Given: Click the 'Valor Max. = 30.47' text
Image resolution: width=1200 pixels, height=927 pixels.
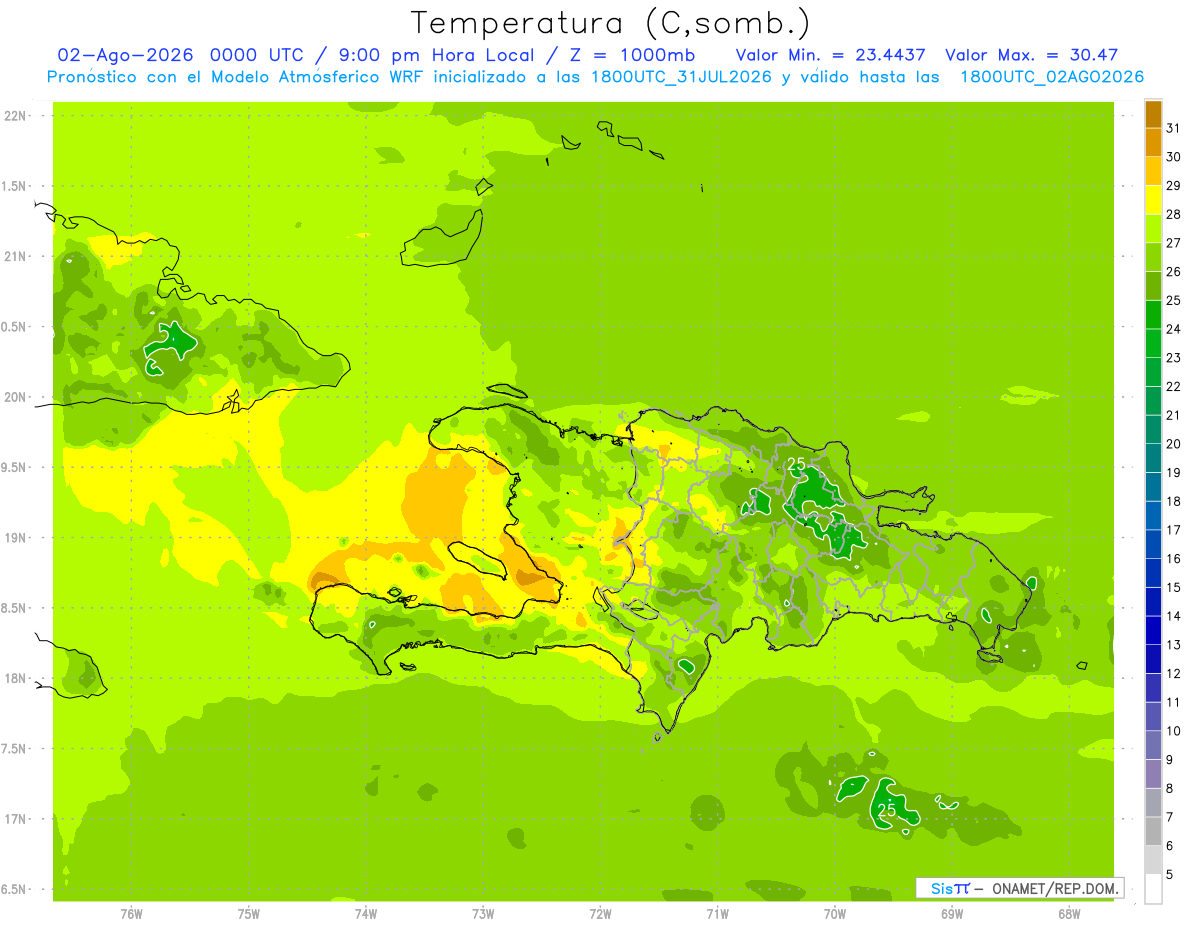Looking at the screenshot, I should 1031,55.
